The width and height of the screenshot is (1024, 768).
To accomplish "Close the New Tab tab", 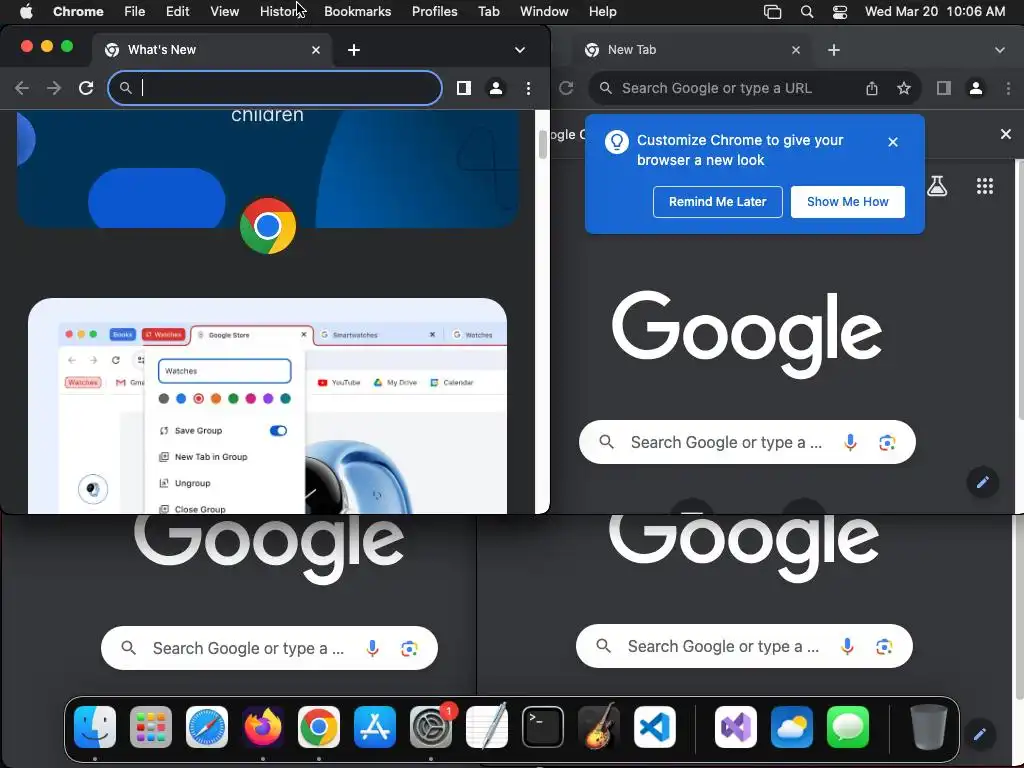I will pos(796,50).
